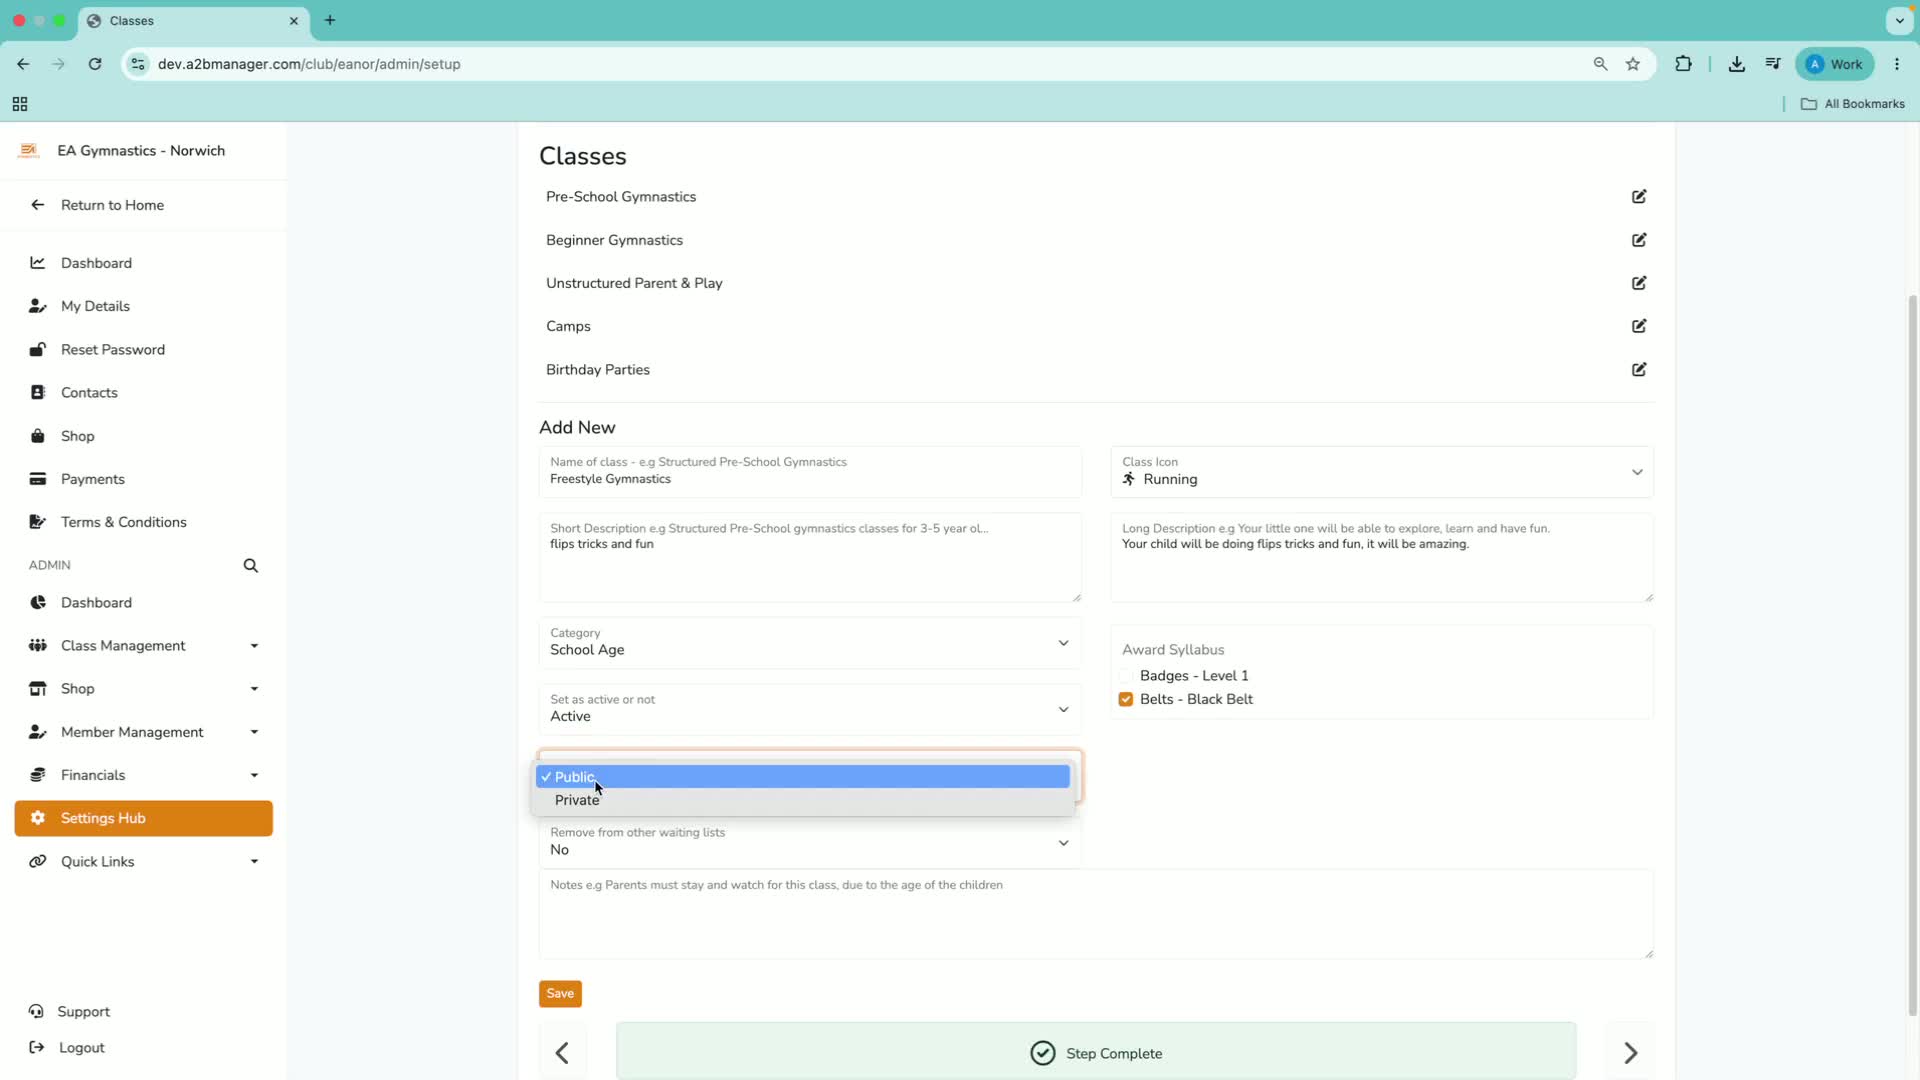Edit the Camps class entry
1920x1080 pixels.
[1639, 326]
